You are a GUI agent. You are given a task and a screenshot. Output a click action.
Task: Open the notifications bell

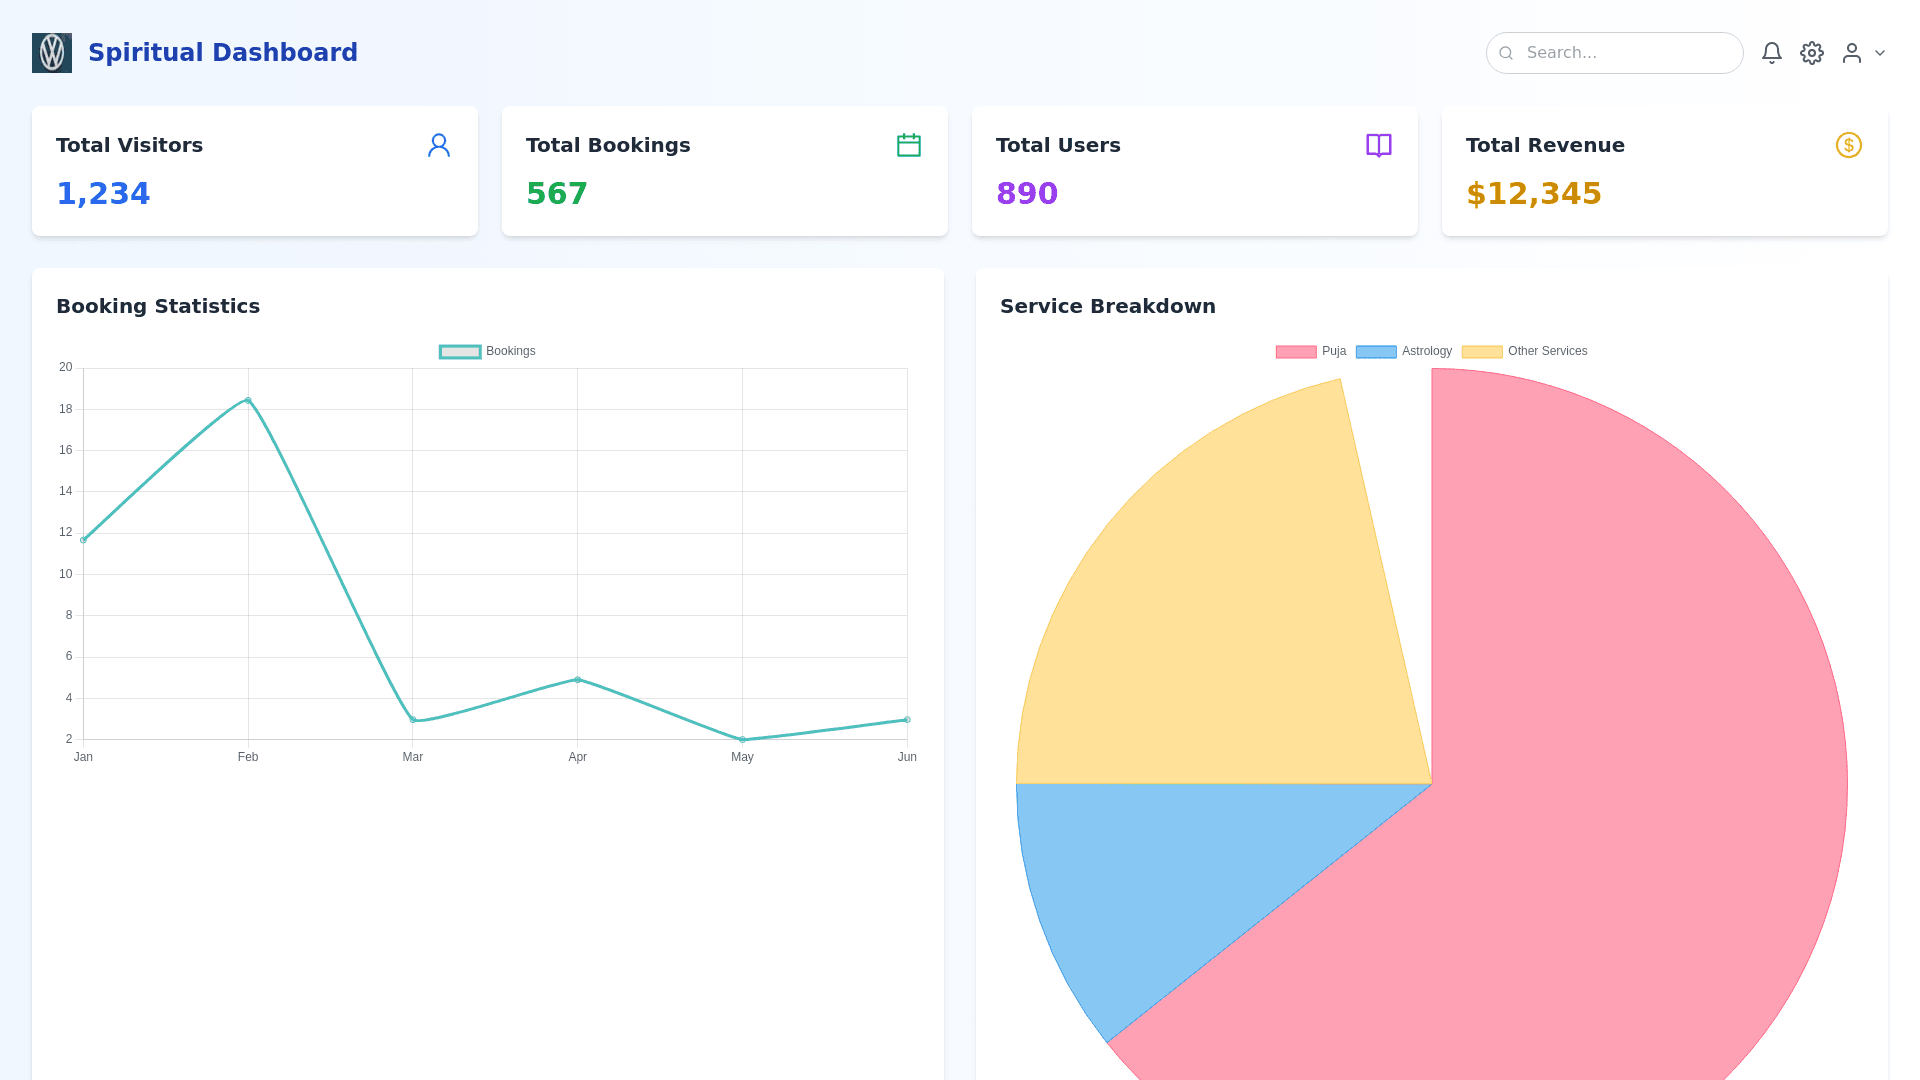tap(1771, 53)
